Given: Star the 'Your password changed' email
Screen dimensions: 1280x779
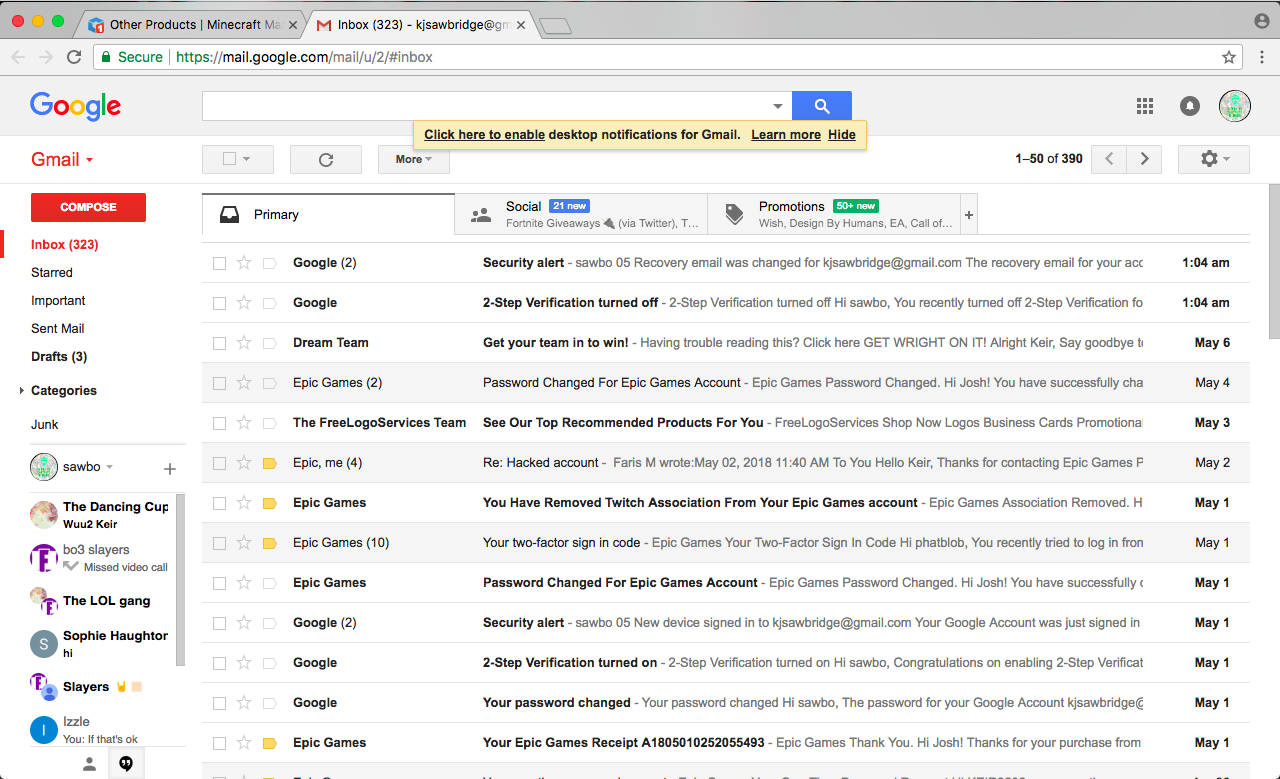Looking at the screenshot, I should click(x=244, y=703).
